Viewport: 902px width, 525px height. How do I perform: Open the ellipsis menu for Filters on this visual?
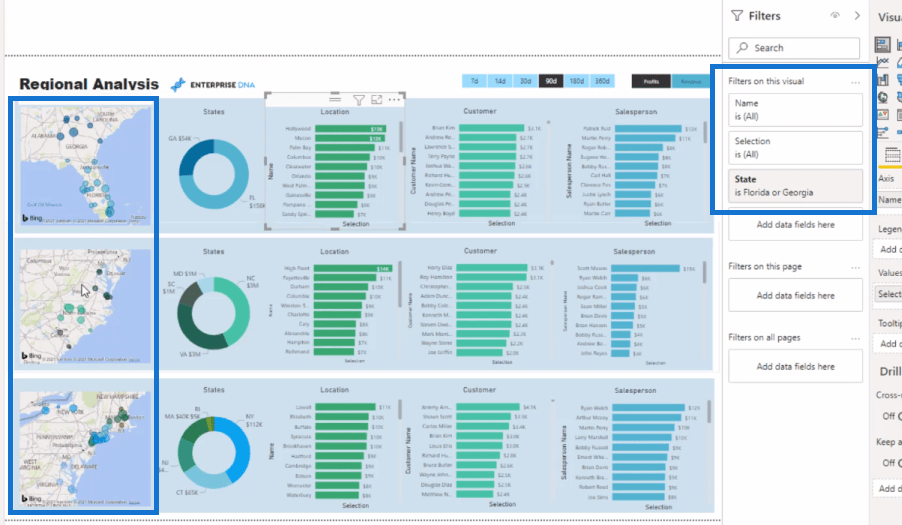[855, 82]
